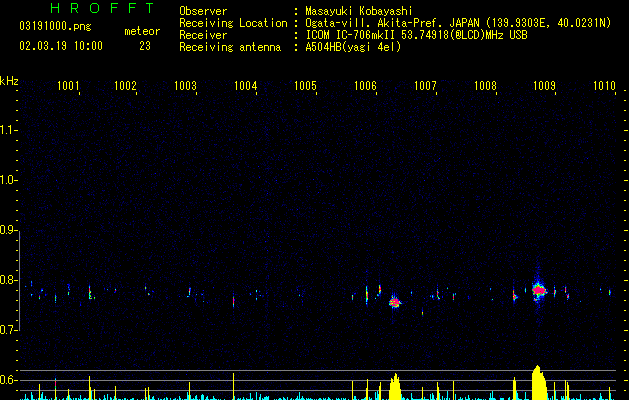This screenshot has height=400, width=629.
Task: Click the A504HB(yagi 4el) antenna text
Action: point(353,47)
